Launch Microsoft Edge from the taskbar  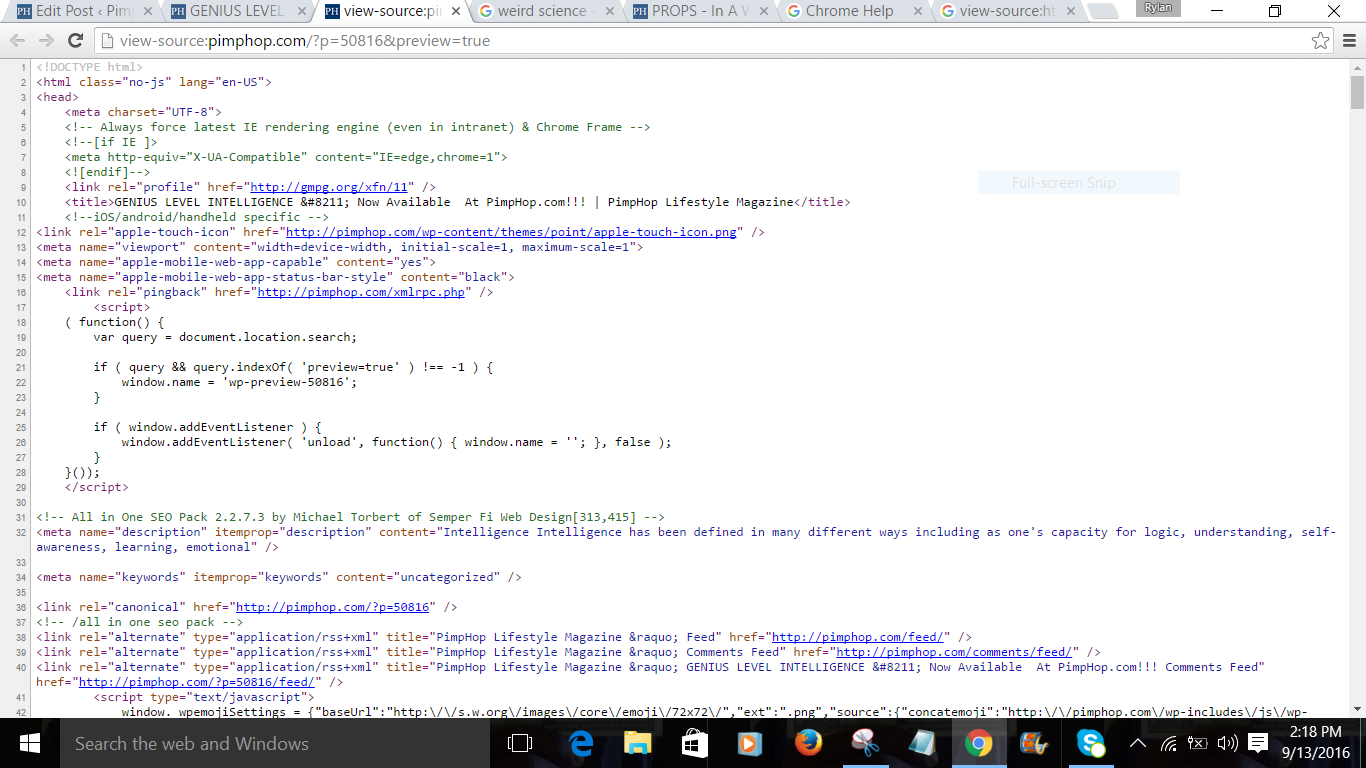(581, 743)
